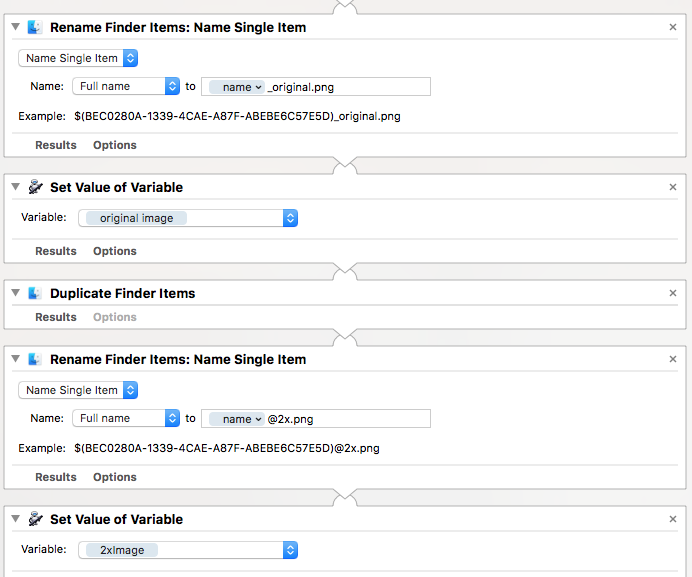Open Full name dropdown in the @2x.png action

coord(126,418)
